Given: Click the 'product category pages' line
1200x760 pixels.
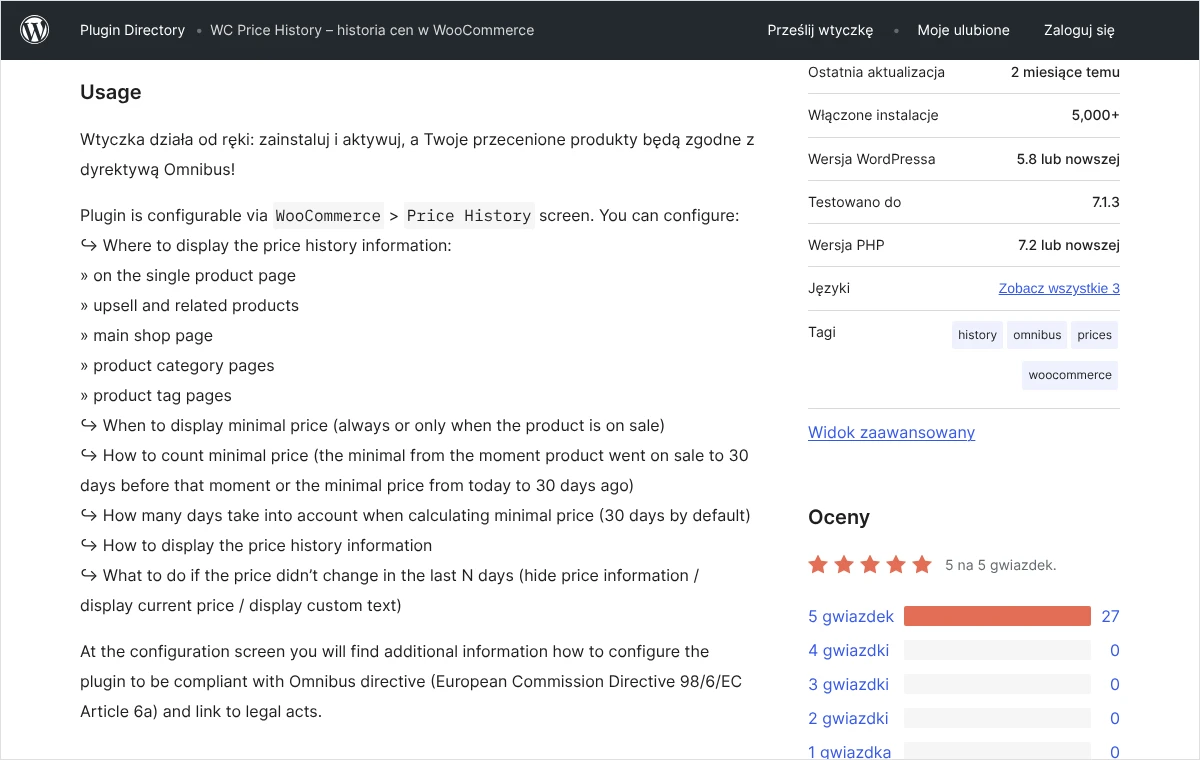Looking at the screenshot, I should pyautogui.click(x=177, y=366).
